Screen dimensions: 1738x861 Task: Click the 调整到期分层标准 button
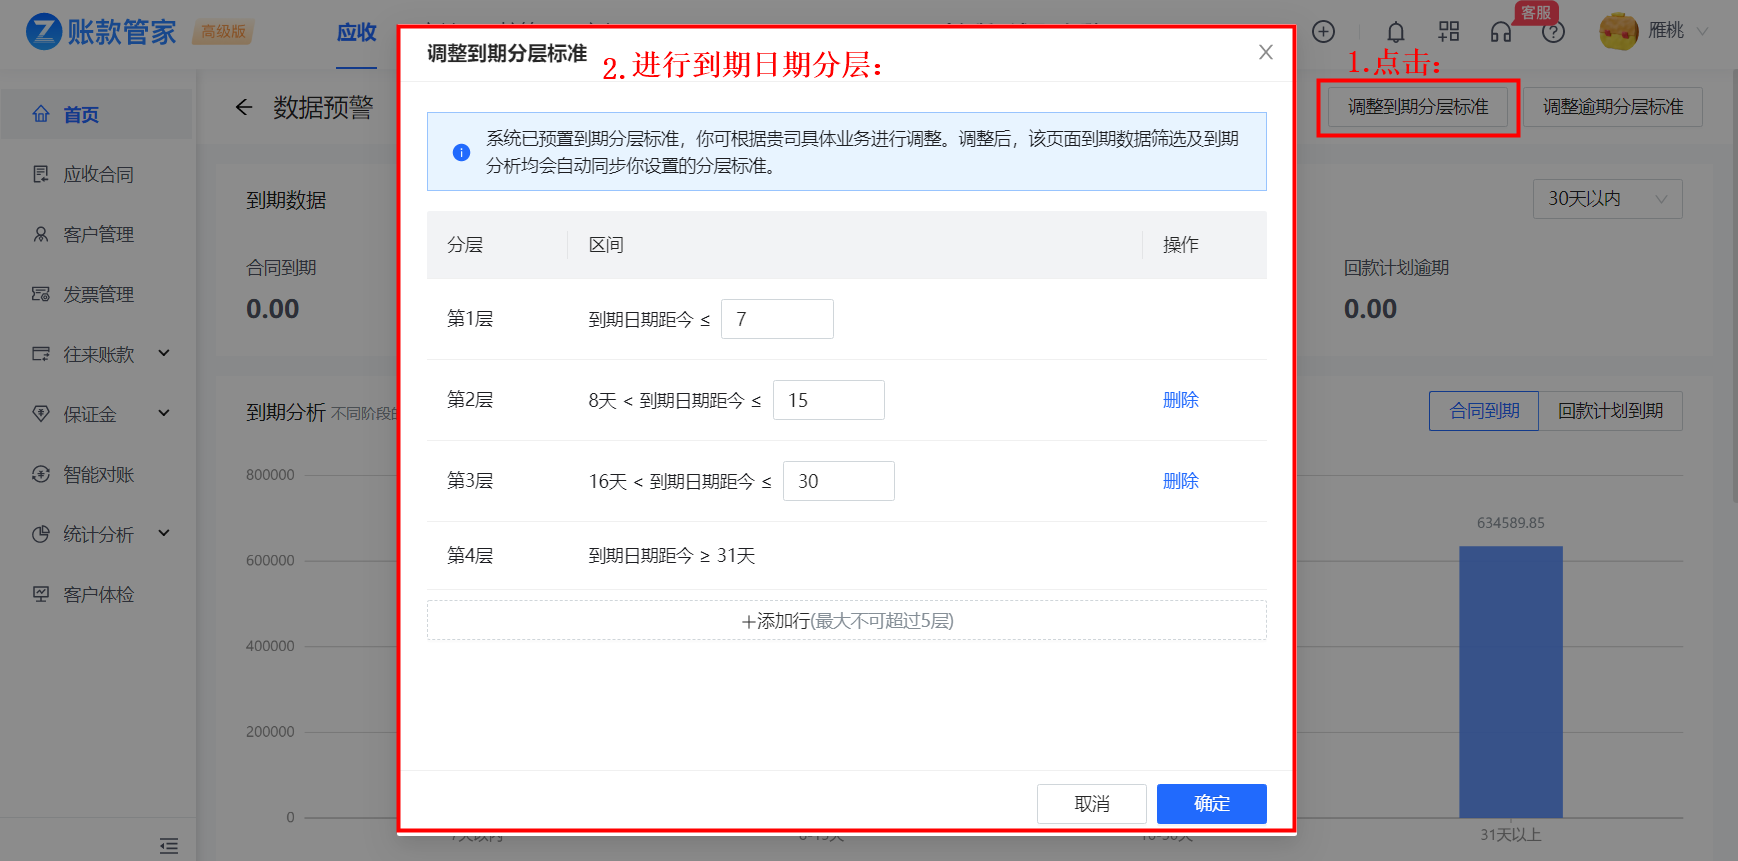[x=1418, y=107]
